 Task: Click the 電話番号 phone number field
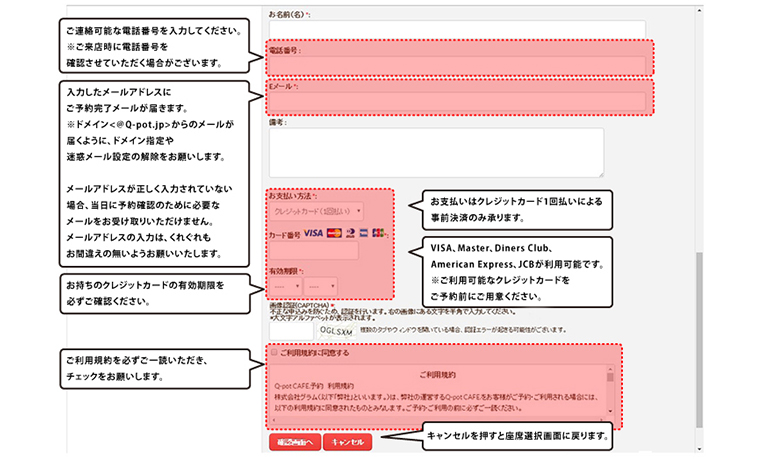(456, 65)
